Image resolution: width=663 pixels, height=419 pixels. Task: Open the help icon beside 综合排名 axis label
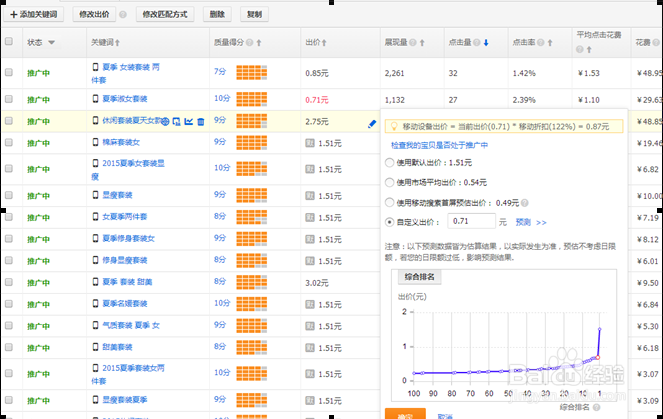pos(596,407)
